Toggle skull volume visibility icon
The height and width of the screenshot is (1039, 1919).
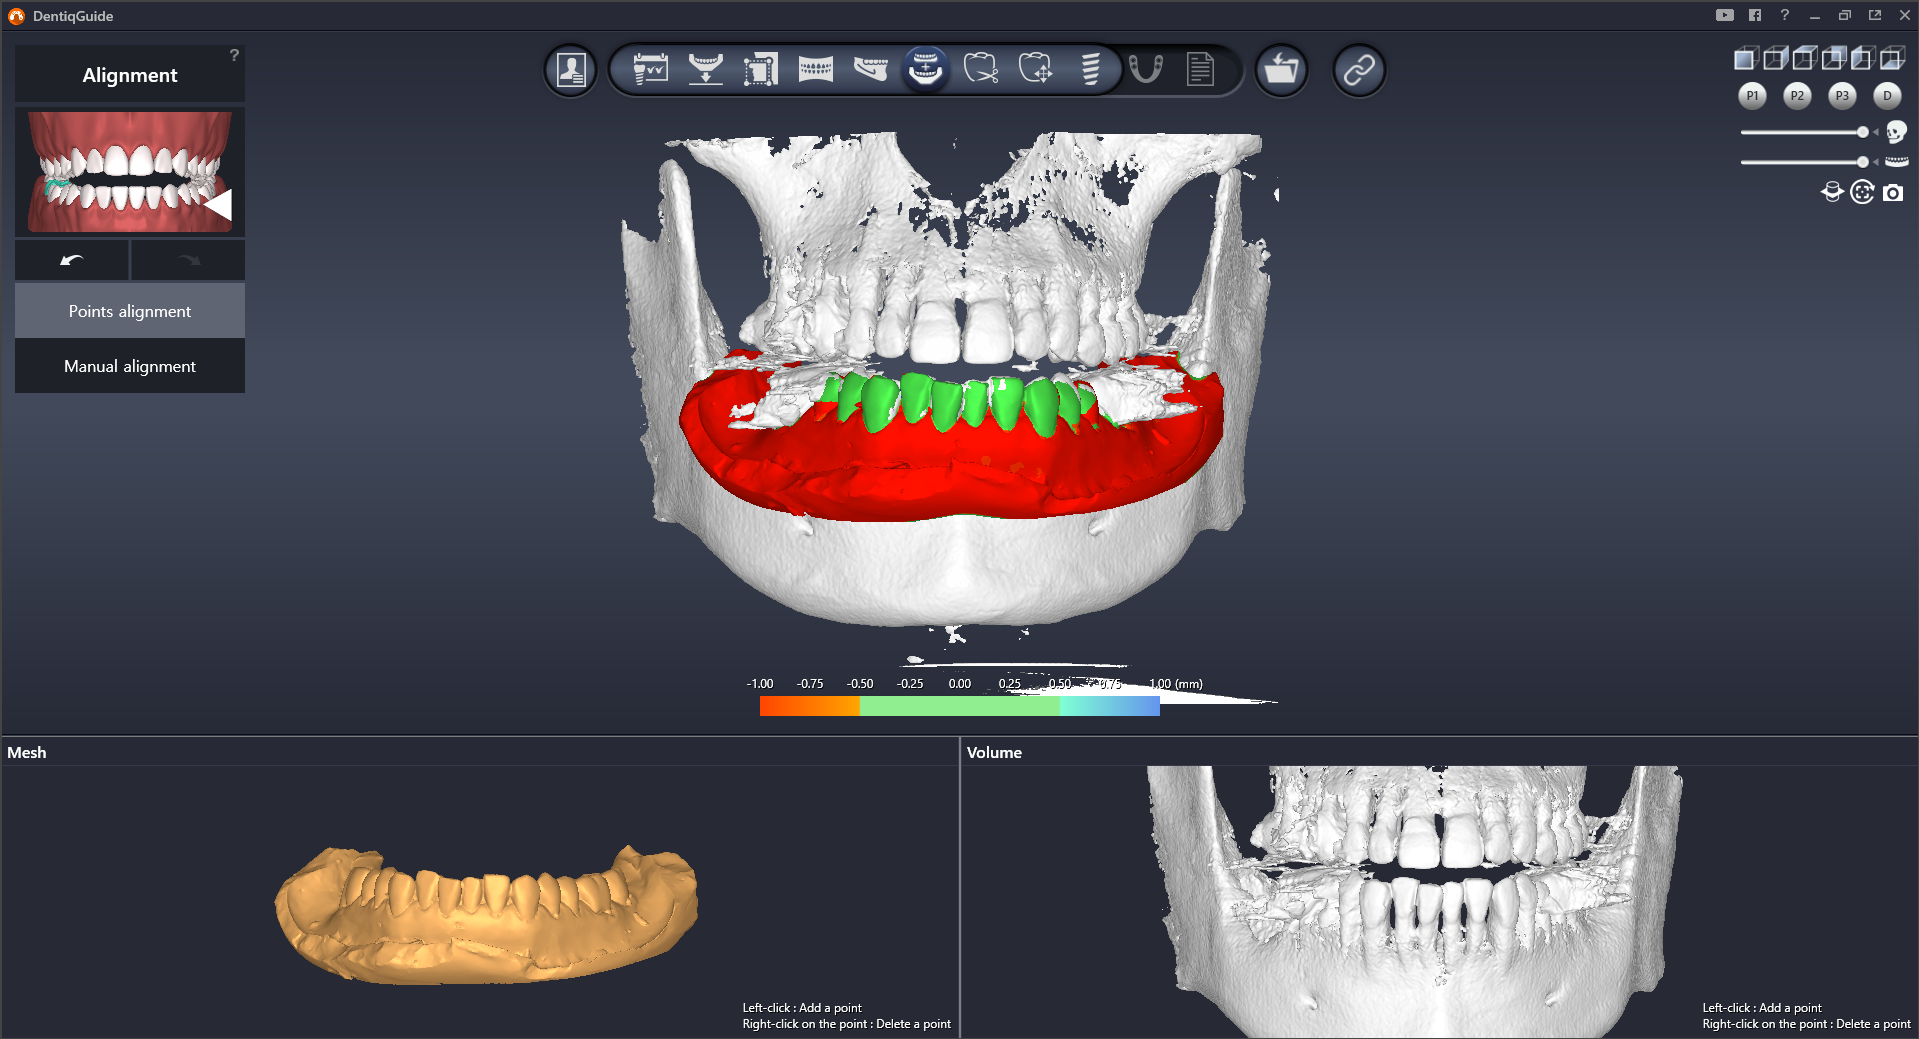click(1896, 132)
